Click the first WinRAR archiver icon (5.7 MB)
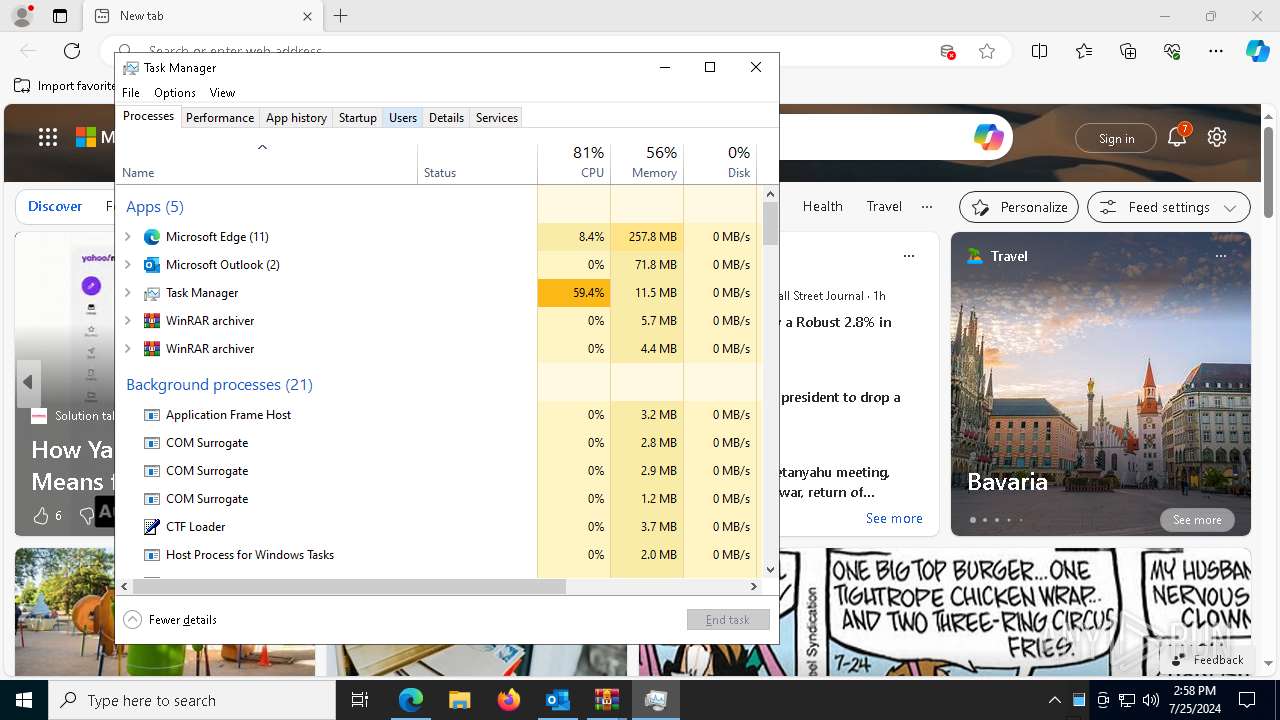This screenshot has height=720, width=1280. point(152,321)
